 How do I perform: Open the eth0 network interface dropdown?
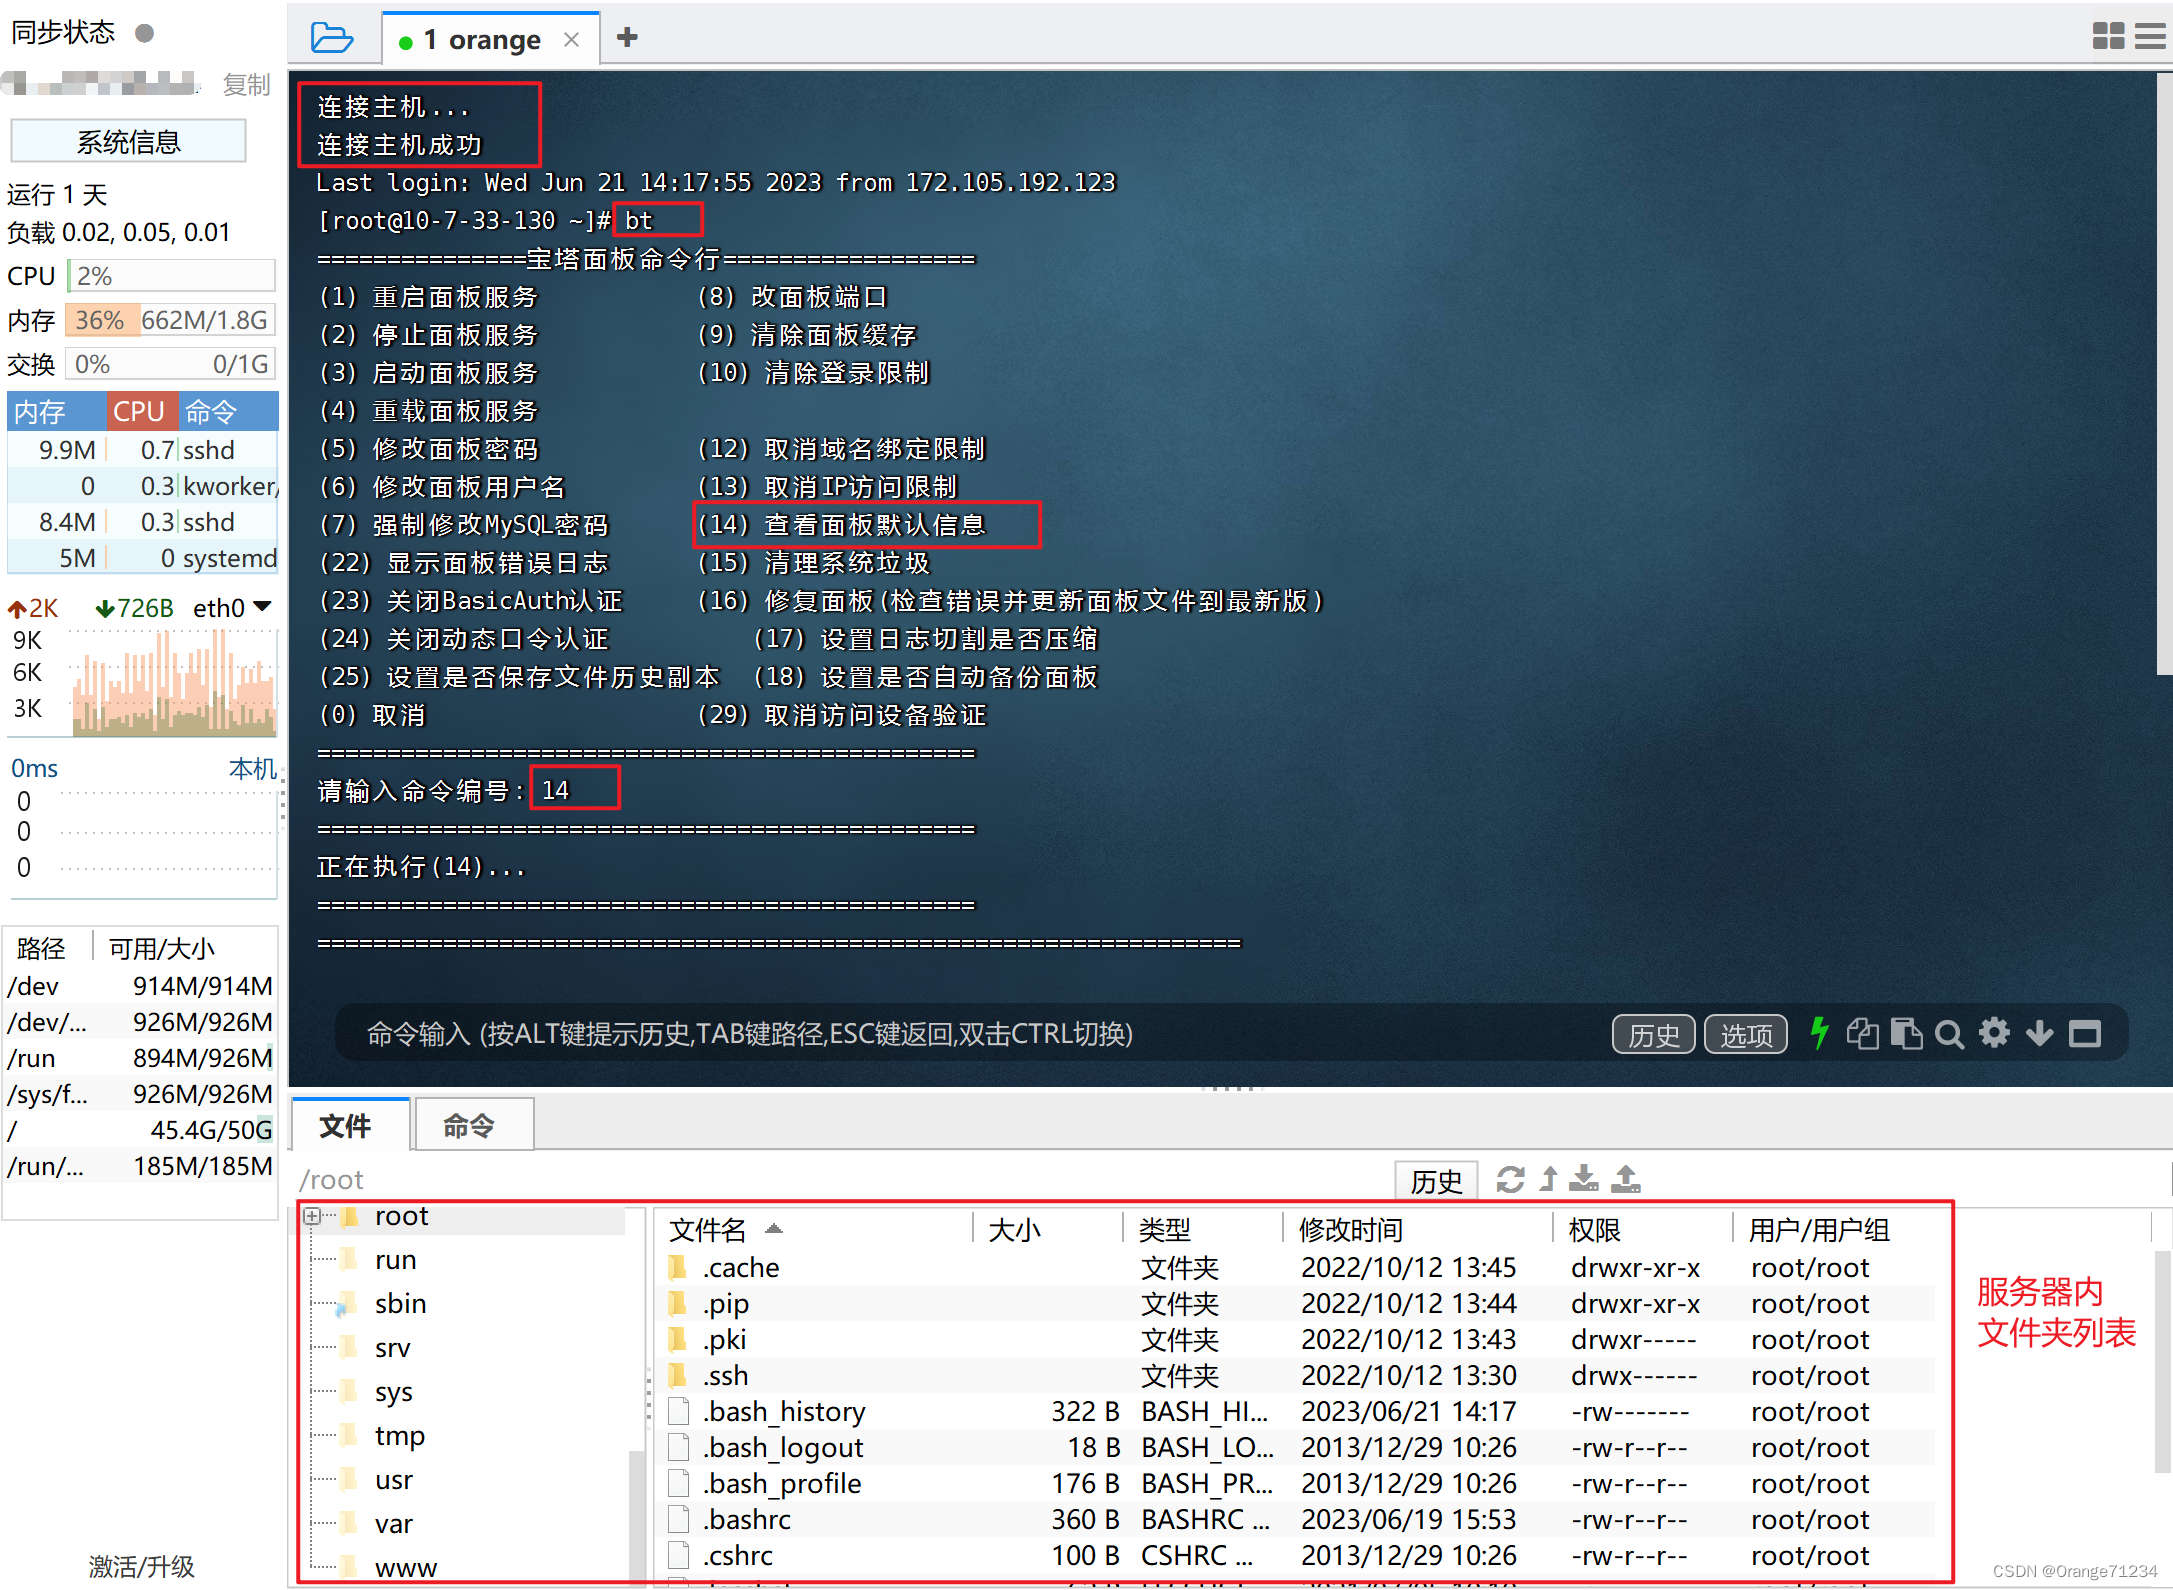[x=263, y=607]
